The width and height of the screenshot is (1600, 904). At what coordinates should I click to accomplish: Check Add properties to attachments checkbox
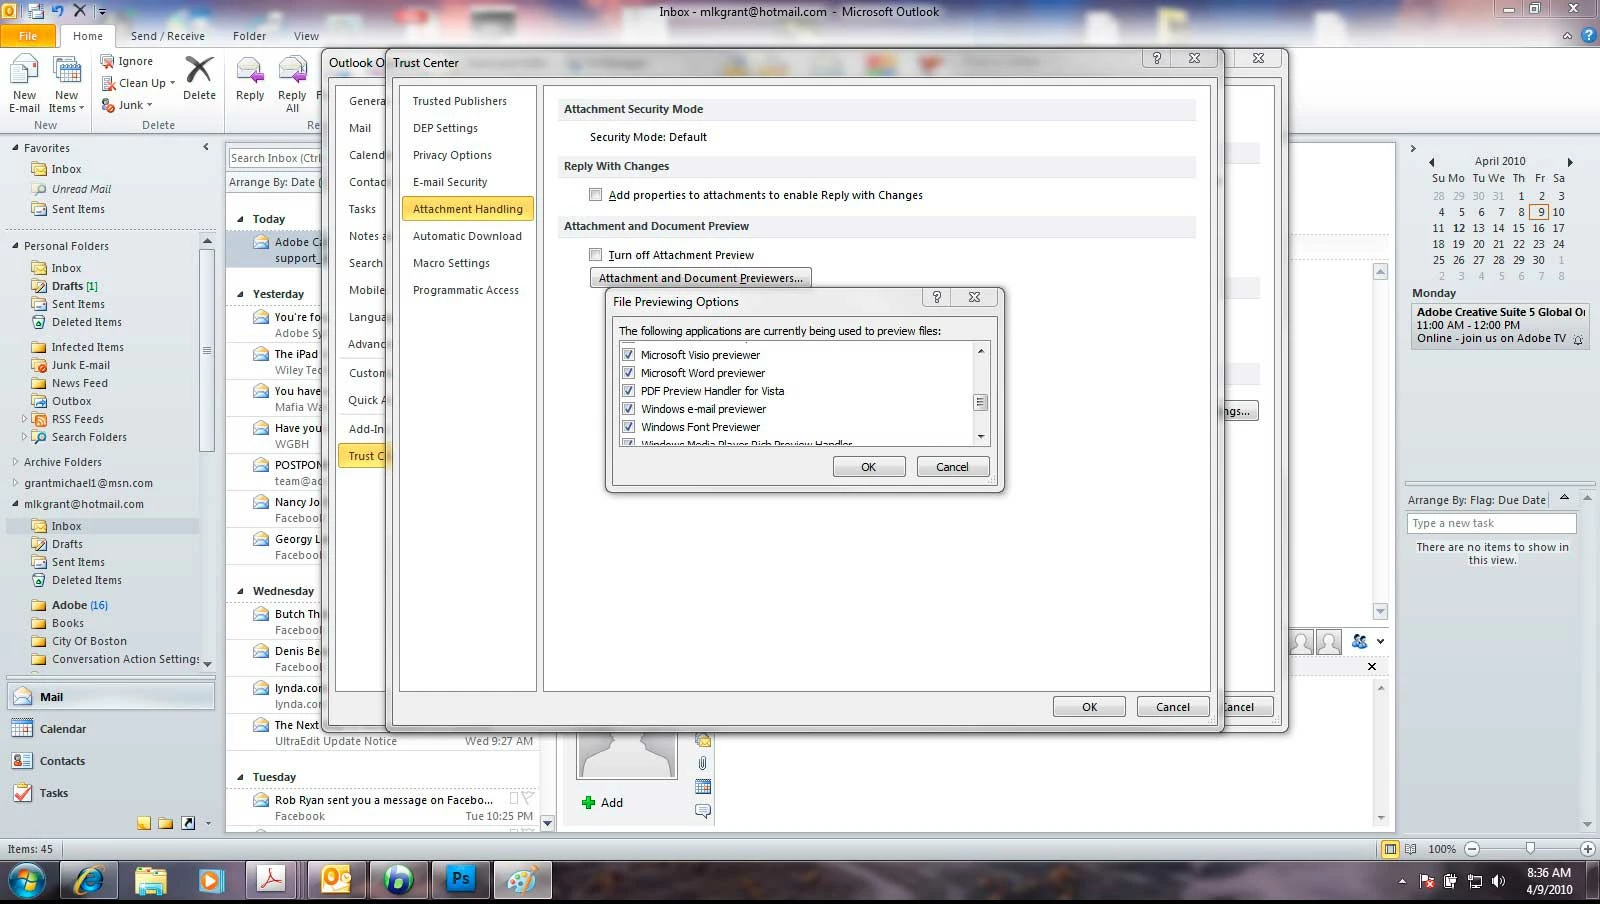click(596, 195)
